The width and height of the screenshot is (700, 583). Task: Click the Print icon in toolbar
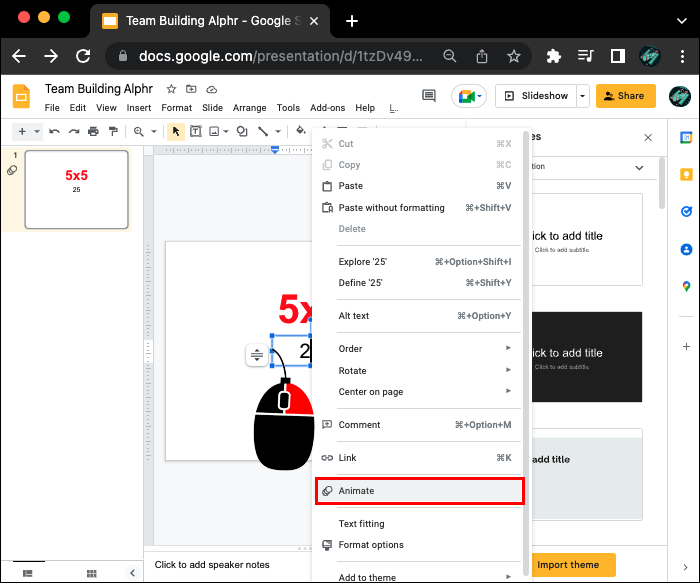(x=93, y=131)
